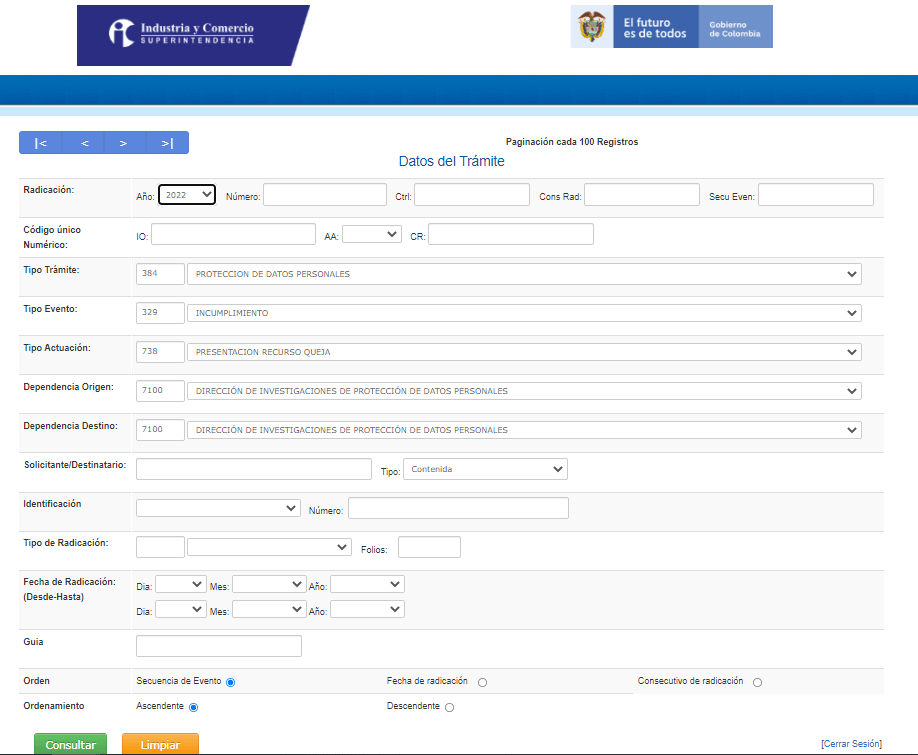Go to first page of records
The image size is (918, 755).
point(41,143)
